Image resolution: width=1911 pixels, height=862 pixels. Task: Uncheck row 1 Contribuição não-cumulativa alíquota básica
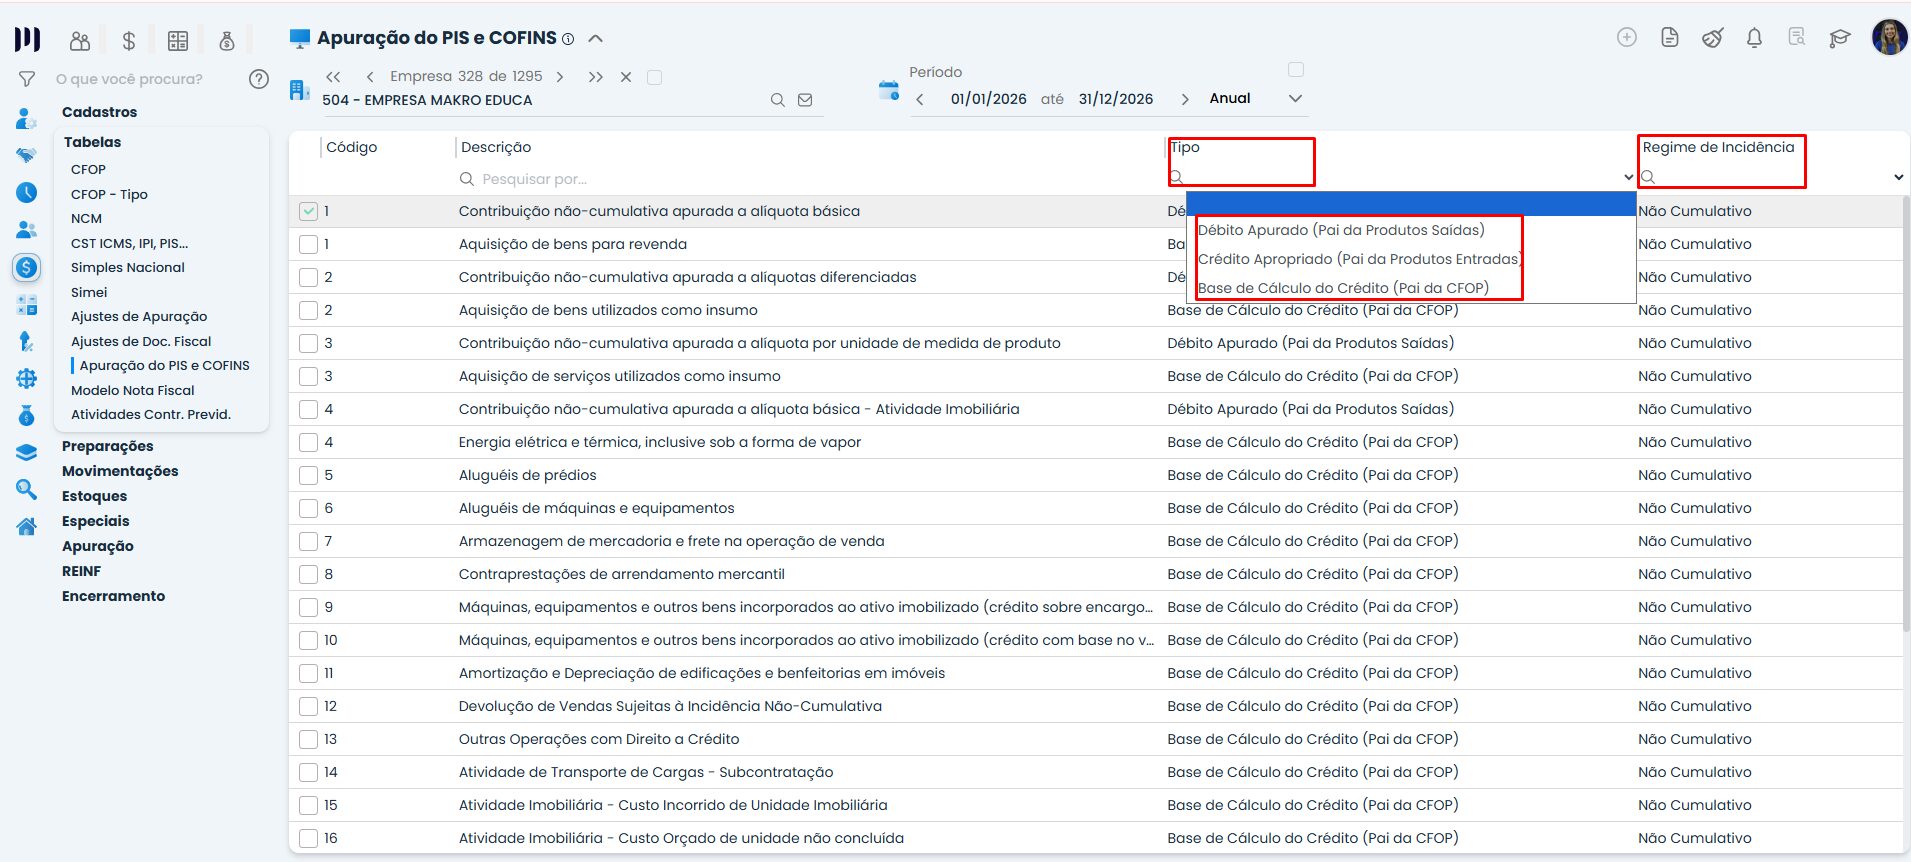click(x=308, y=211)
